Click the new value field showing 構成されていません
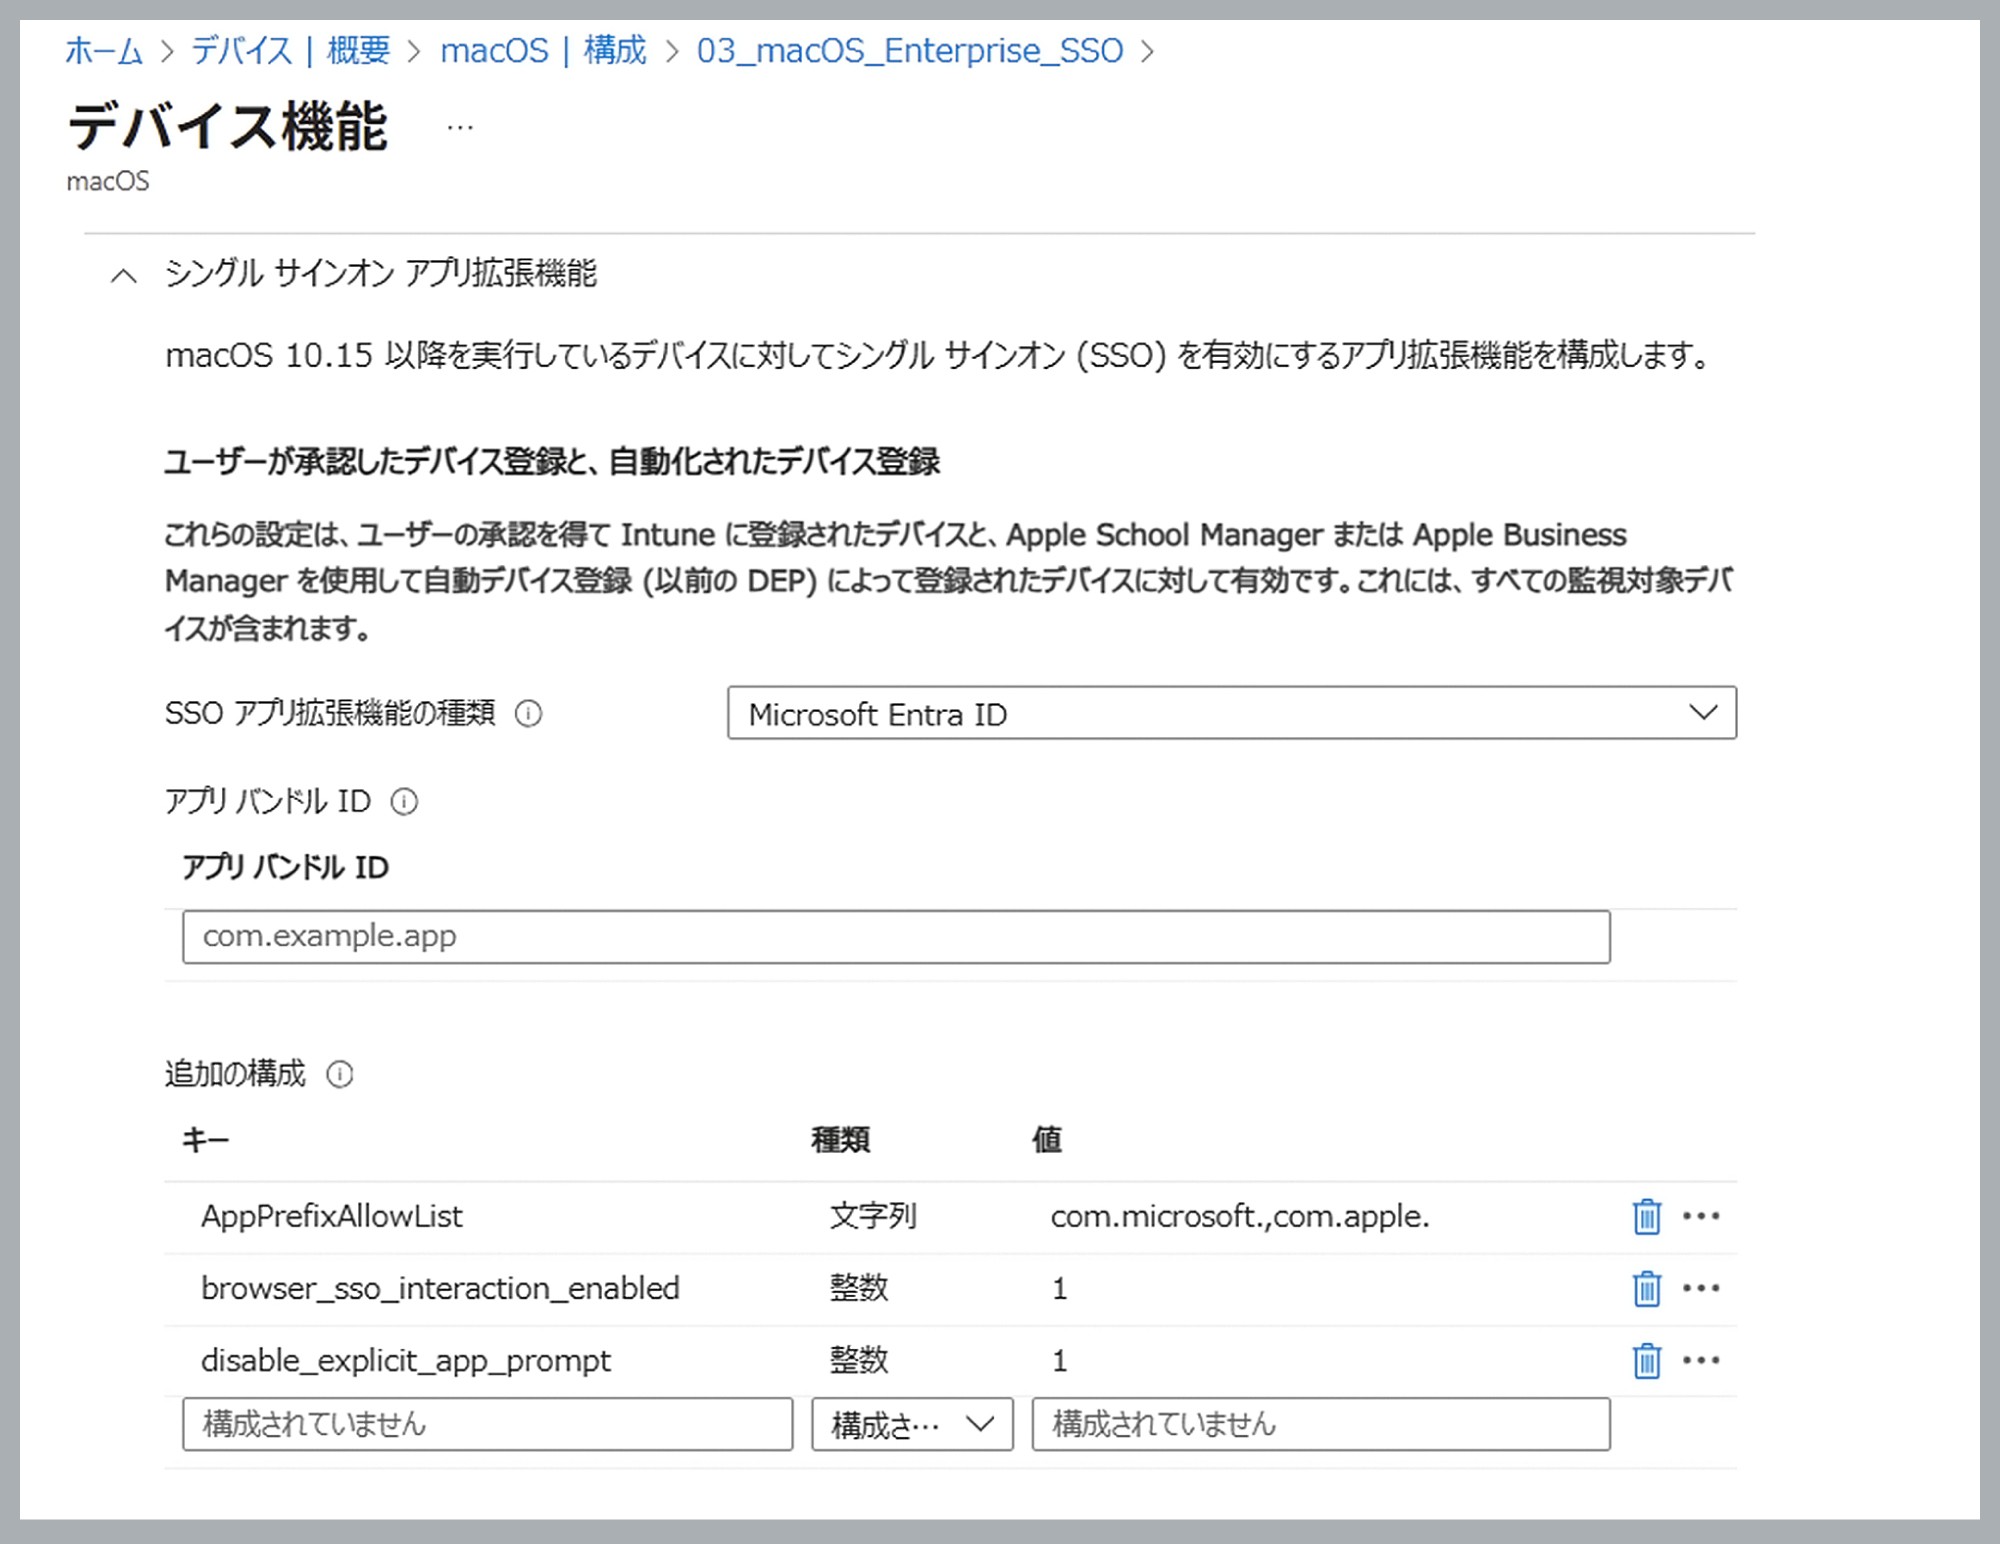The image size is (2000, 1544). click(x=1320, y=1424)
